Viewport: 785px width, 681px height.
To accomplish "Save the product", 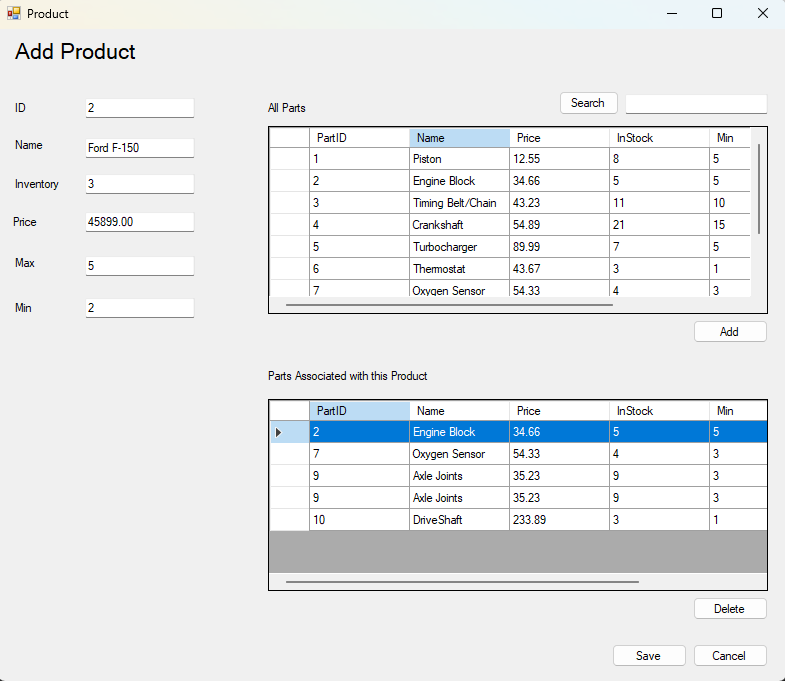I will [649, 655].
